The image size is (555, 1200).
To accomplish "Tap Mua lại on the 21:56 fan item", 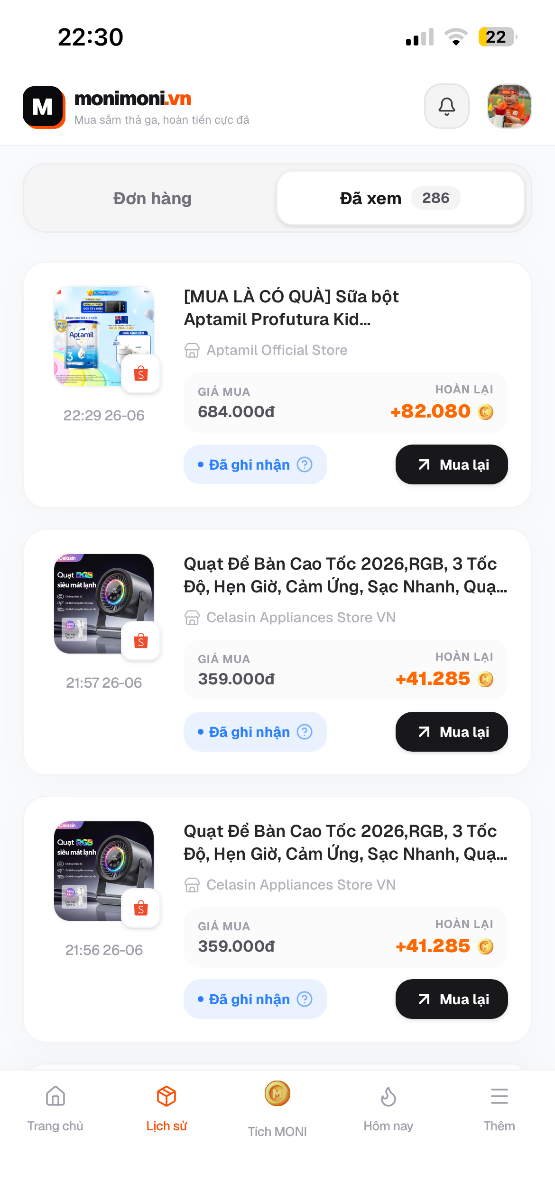I will (x=452, y=999).
